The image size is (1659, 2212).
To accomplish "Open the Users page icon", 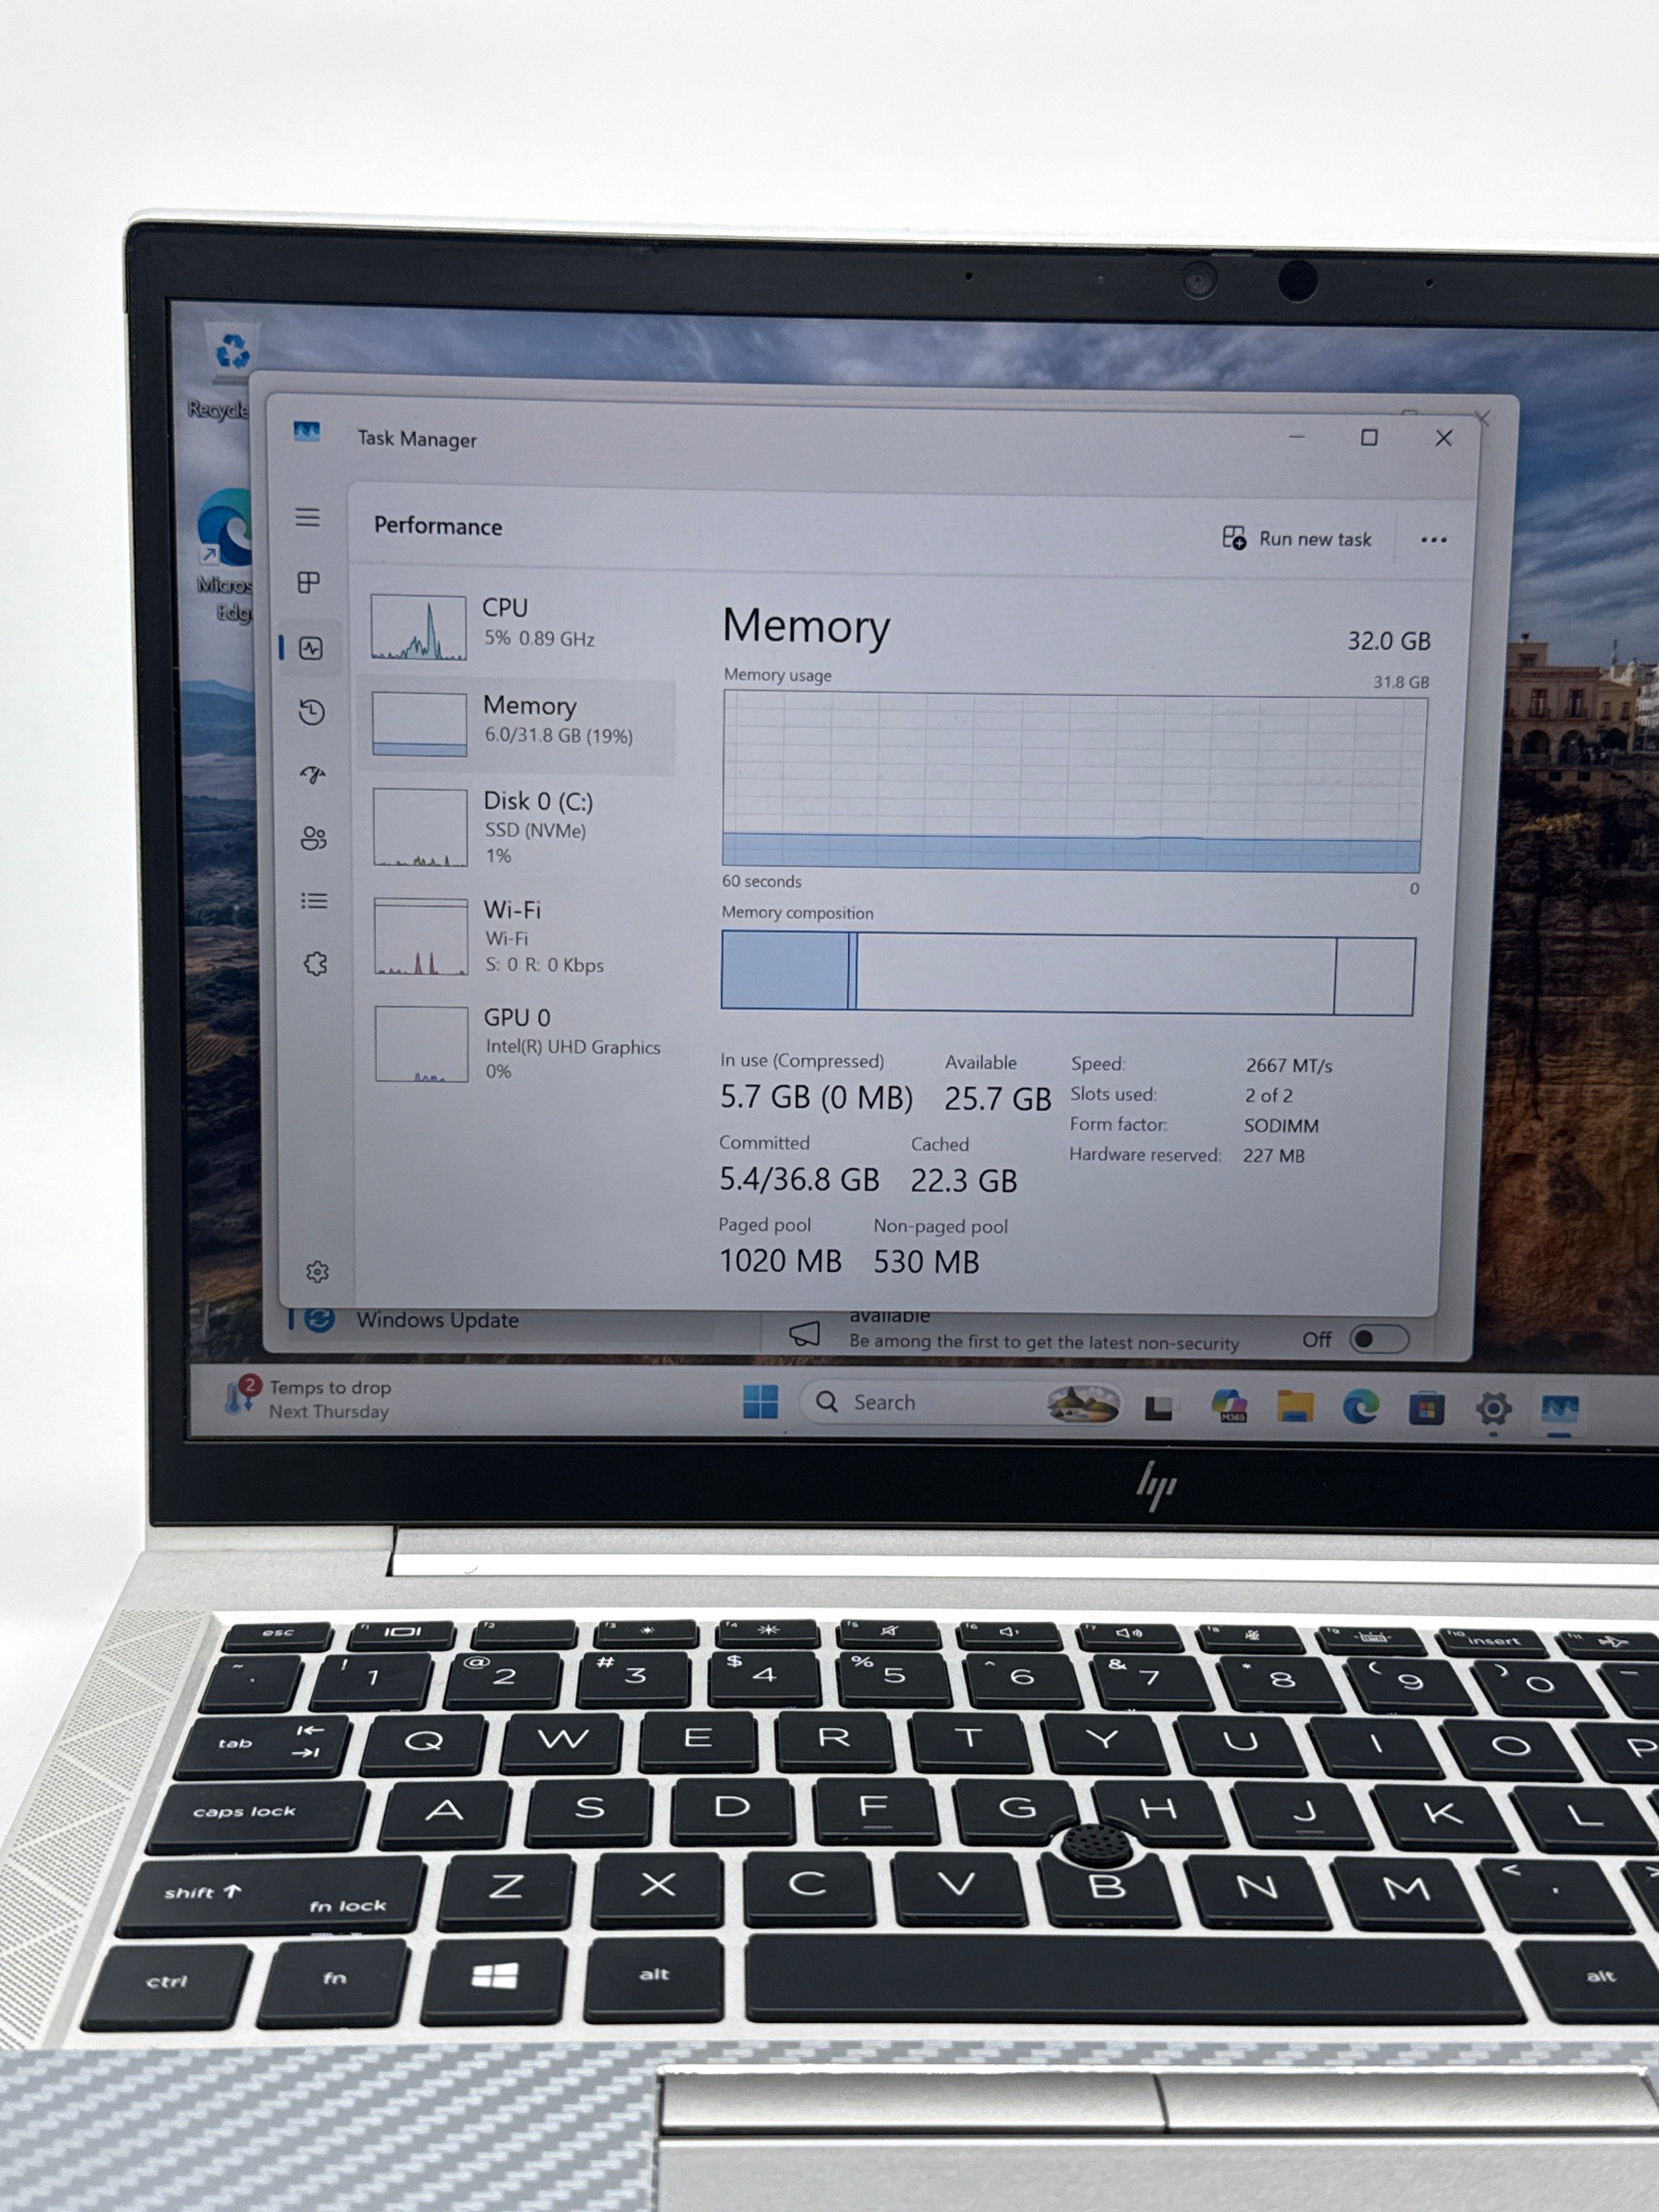I will point(314,838).
